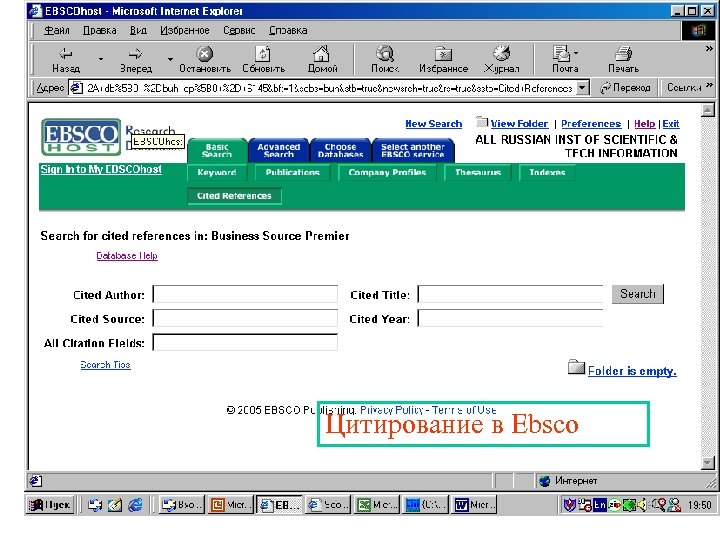Click Sign In to My EBSCOhost link

coord(101,169)
